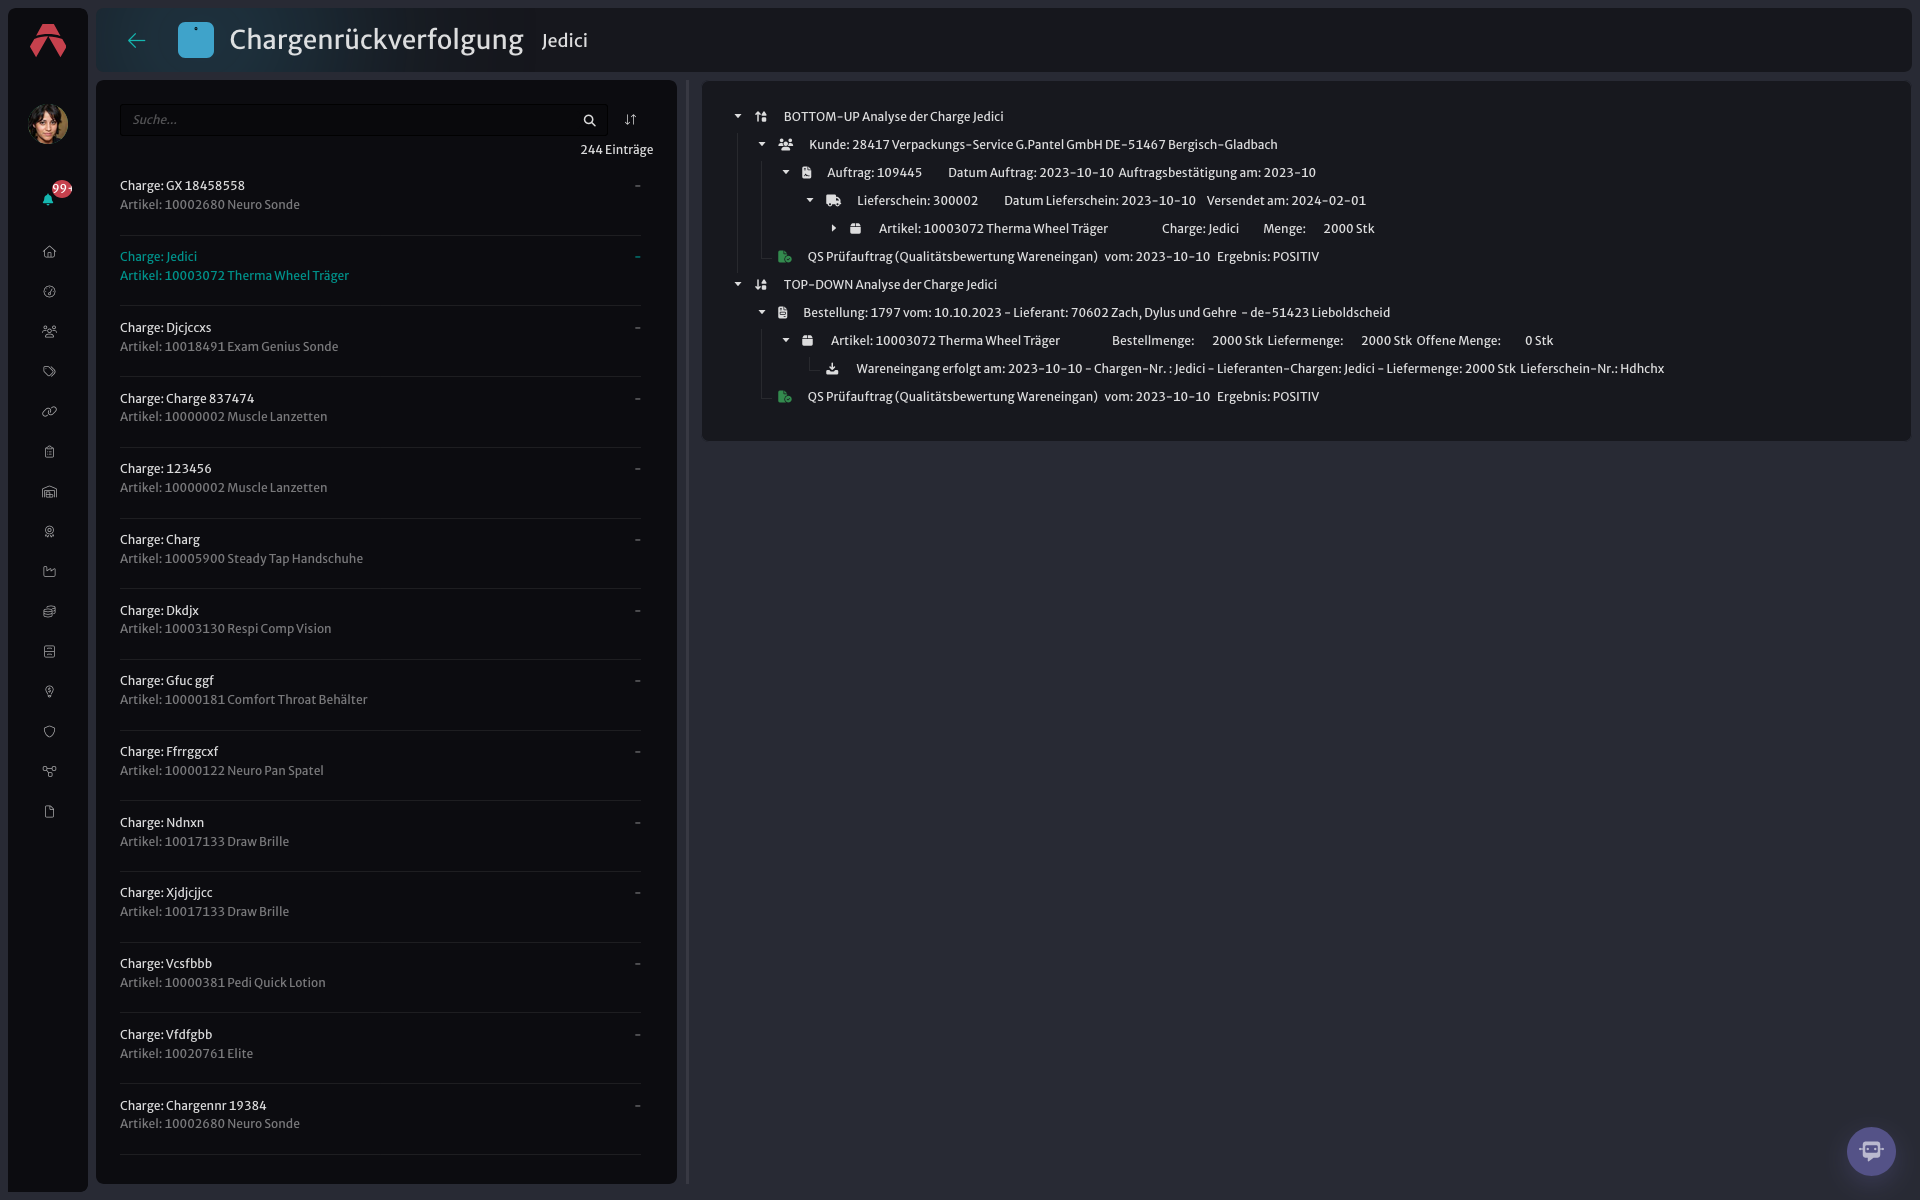Open the lightbulb sidebar icon
Screen dimensions: 1920x1200
pyautogui.click(x=49, y=692)
